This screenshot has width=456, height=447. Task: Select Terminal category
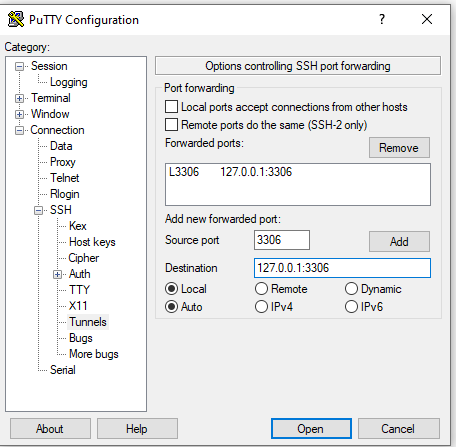click(x=51, y=98)
